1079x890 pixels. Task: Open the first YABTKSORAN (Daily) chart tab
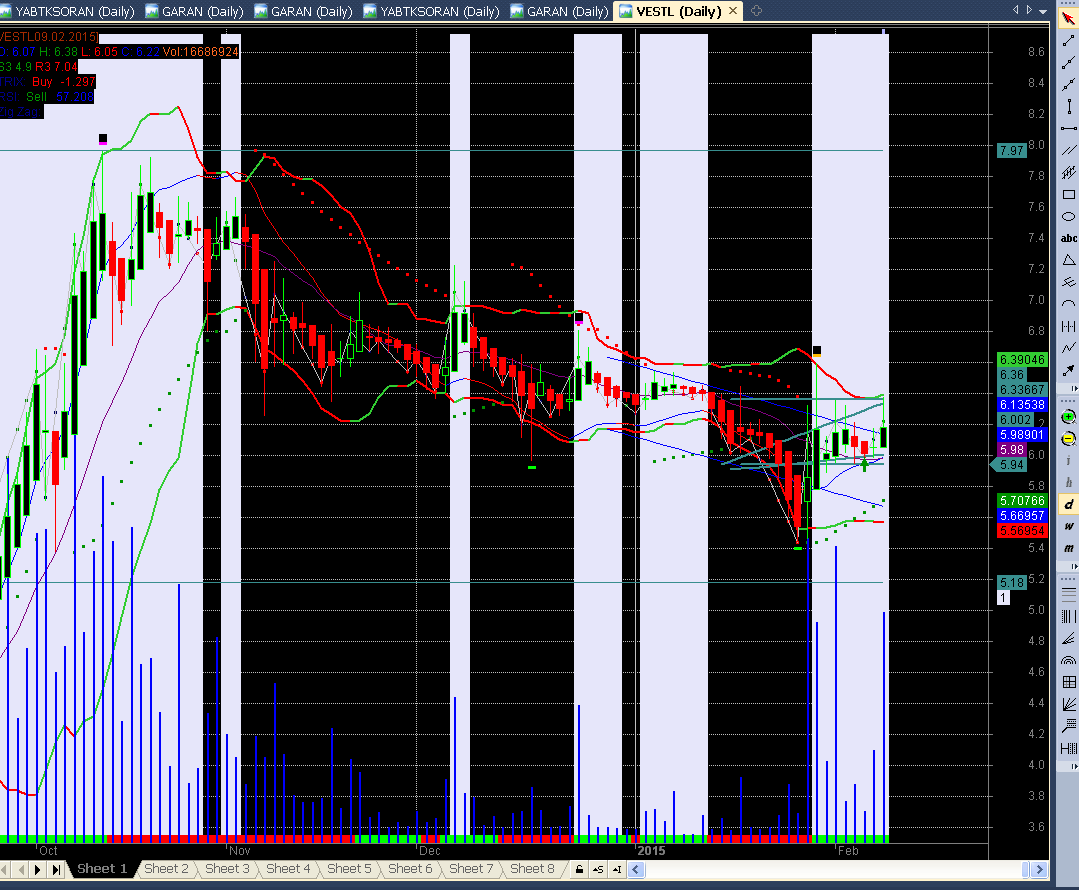point(61,11)
